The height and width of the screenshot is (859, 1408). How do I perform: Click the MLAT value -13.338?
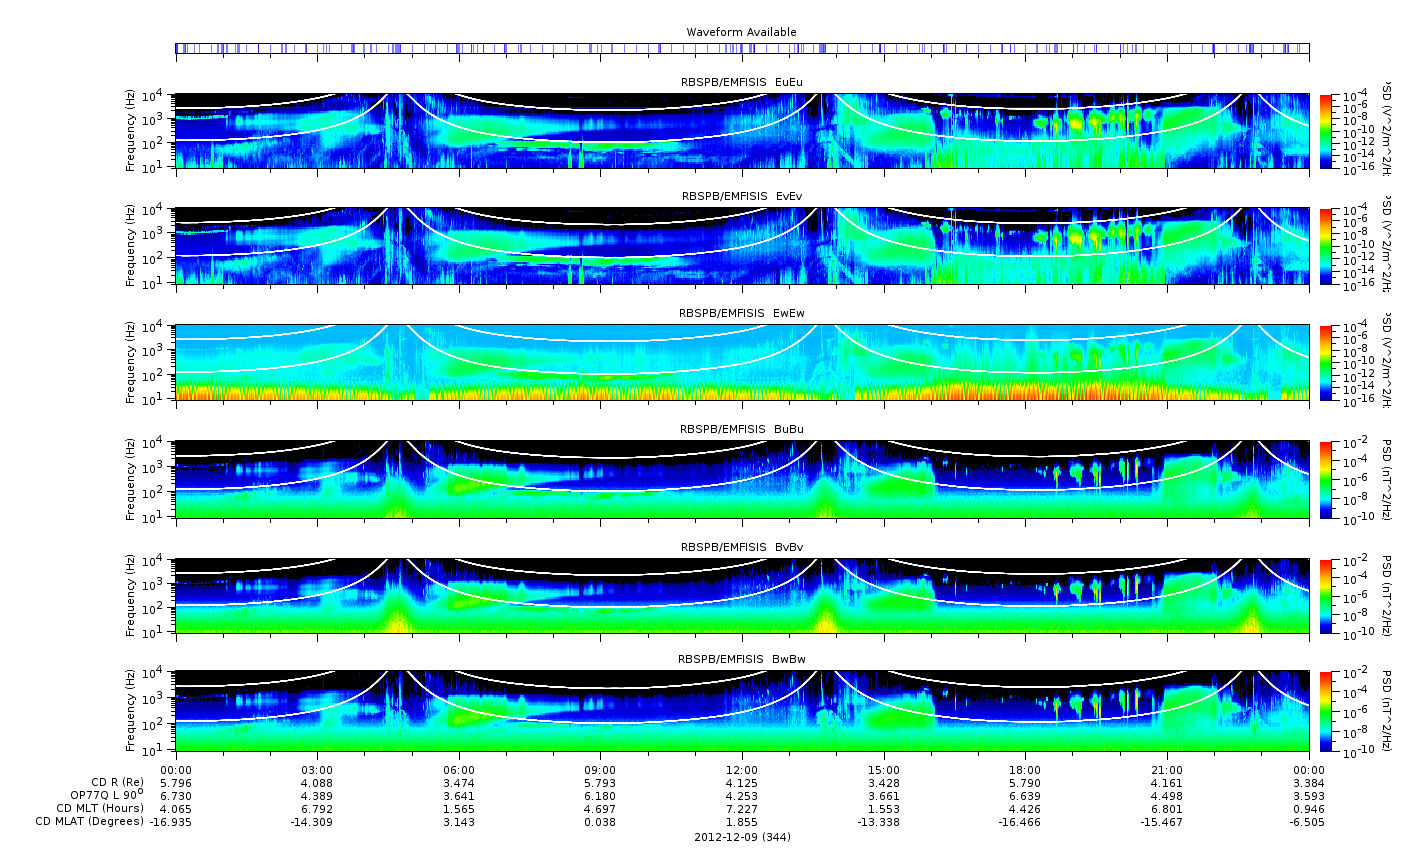click(880, 821)
